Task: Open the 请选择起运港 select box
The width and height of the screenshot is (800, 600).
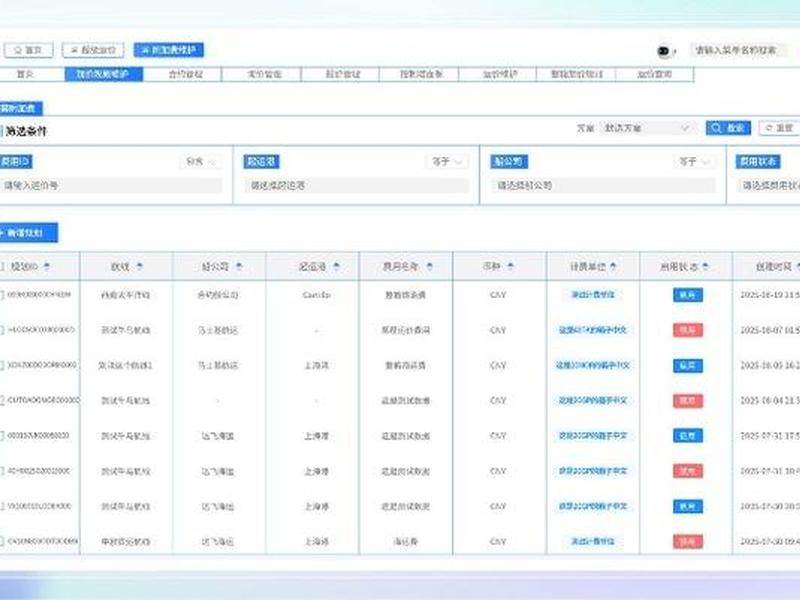Action: (356, 185)
